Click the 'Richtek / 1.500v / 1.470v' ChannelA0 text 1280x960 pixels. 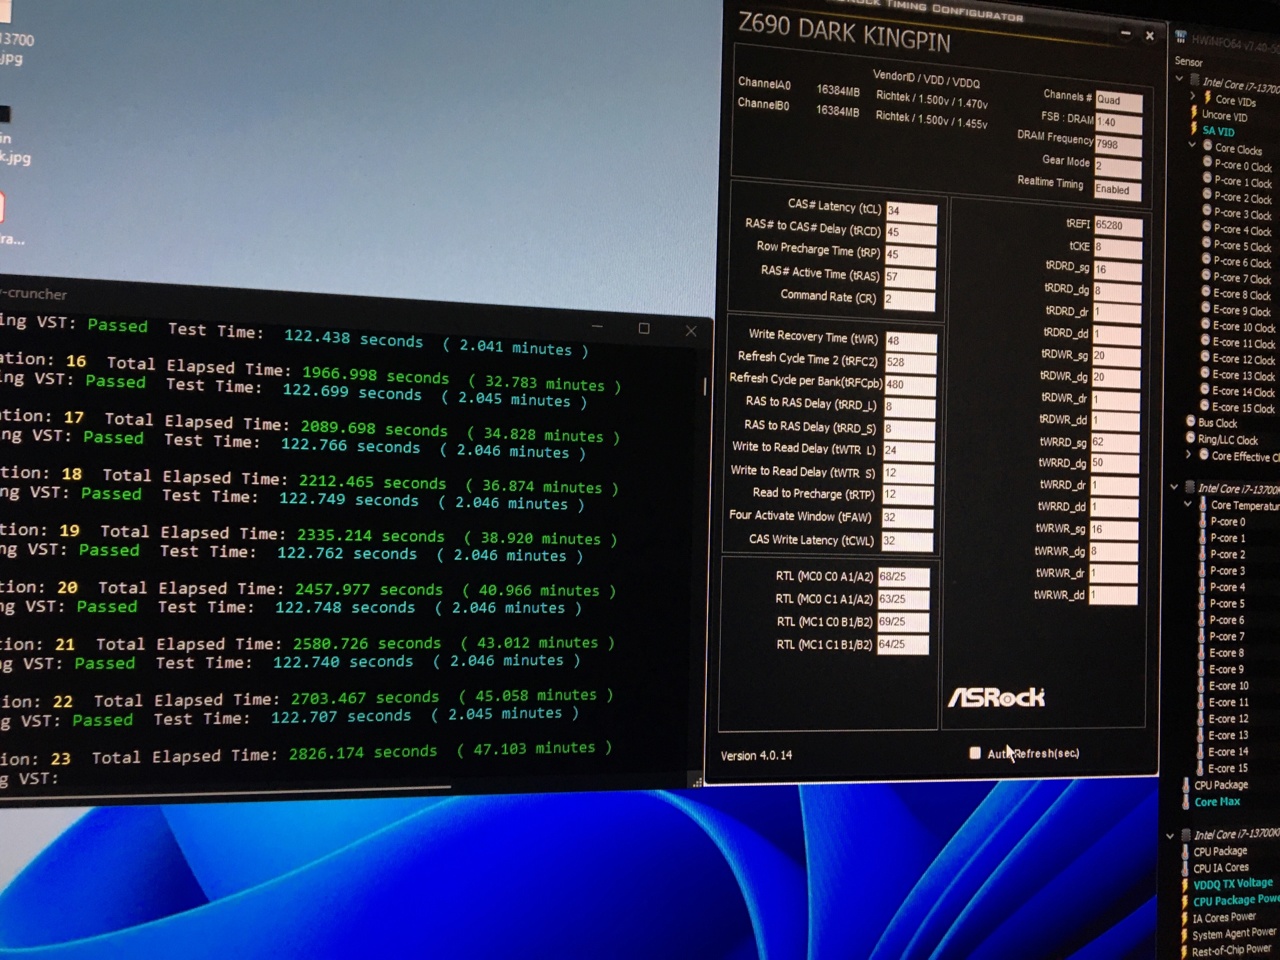931,100
